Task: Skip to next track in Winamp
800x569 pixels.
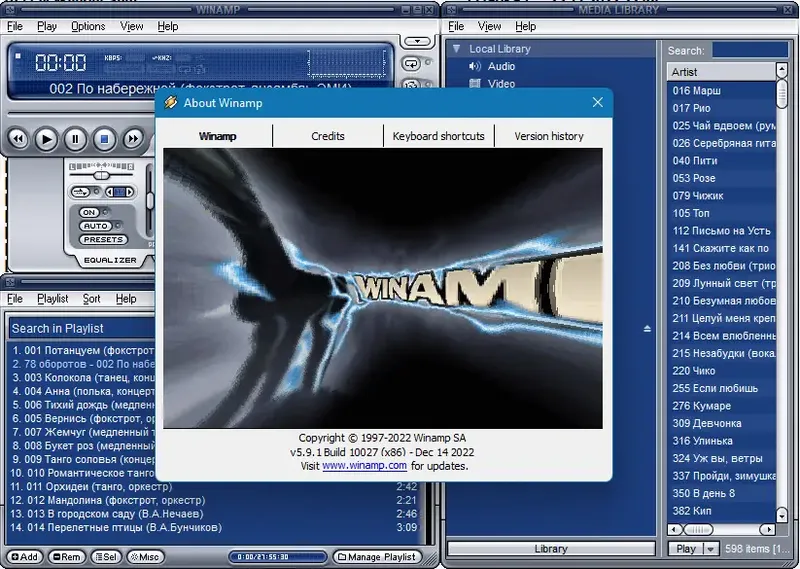Action: (133, 139)
